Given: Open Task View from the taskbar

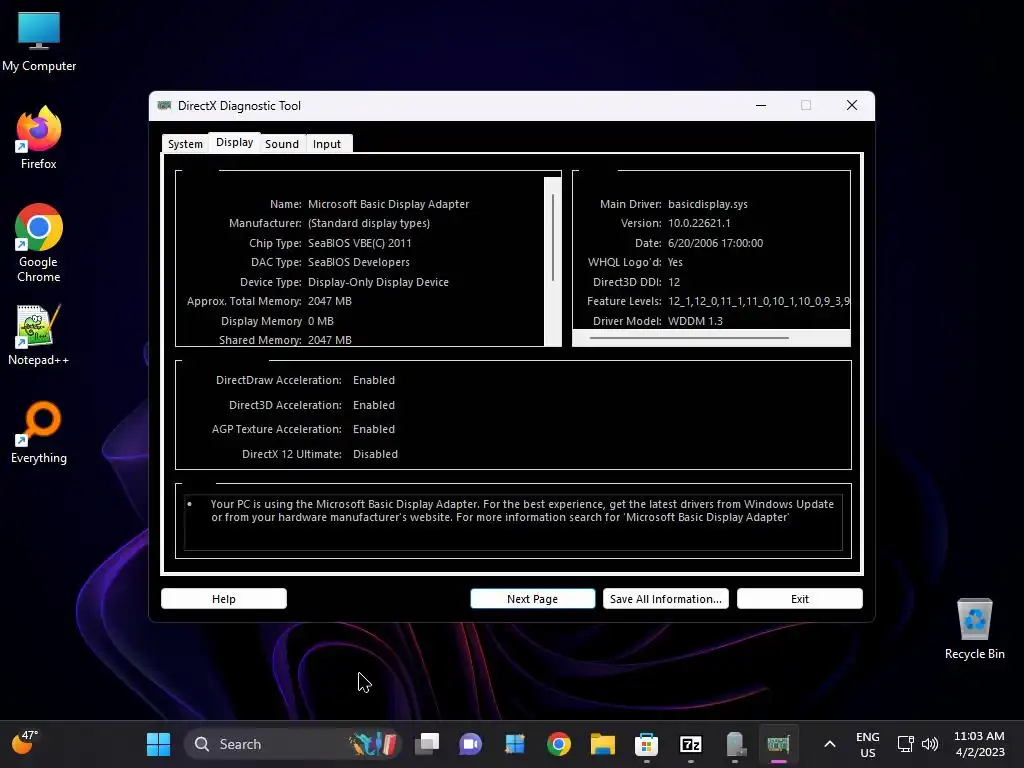Looking at the screenshot, I should pos(427,744).
